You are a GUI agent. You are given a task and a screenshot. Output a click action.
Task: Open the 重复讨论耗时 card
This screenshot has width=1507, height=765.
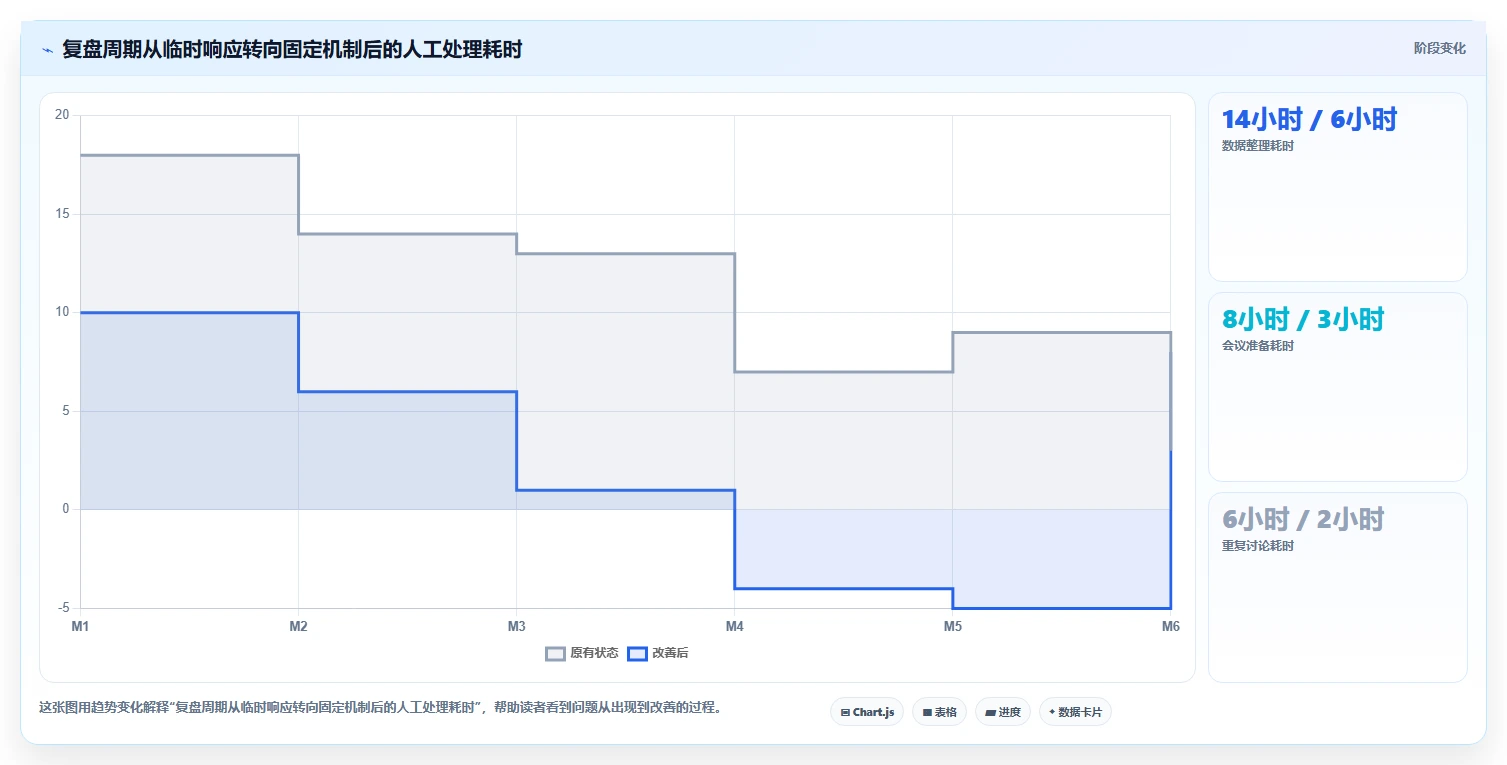[1338, 587]
